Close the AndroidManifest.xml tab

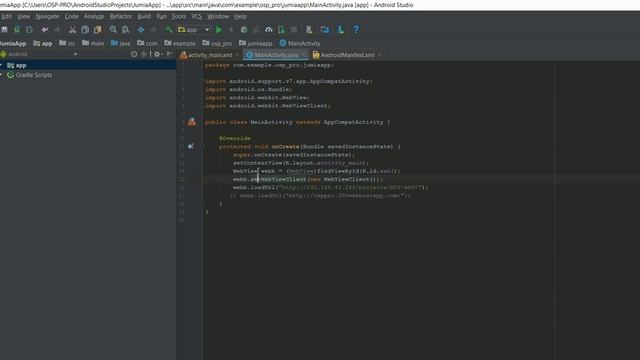point(379,55)
